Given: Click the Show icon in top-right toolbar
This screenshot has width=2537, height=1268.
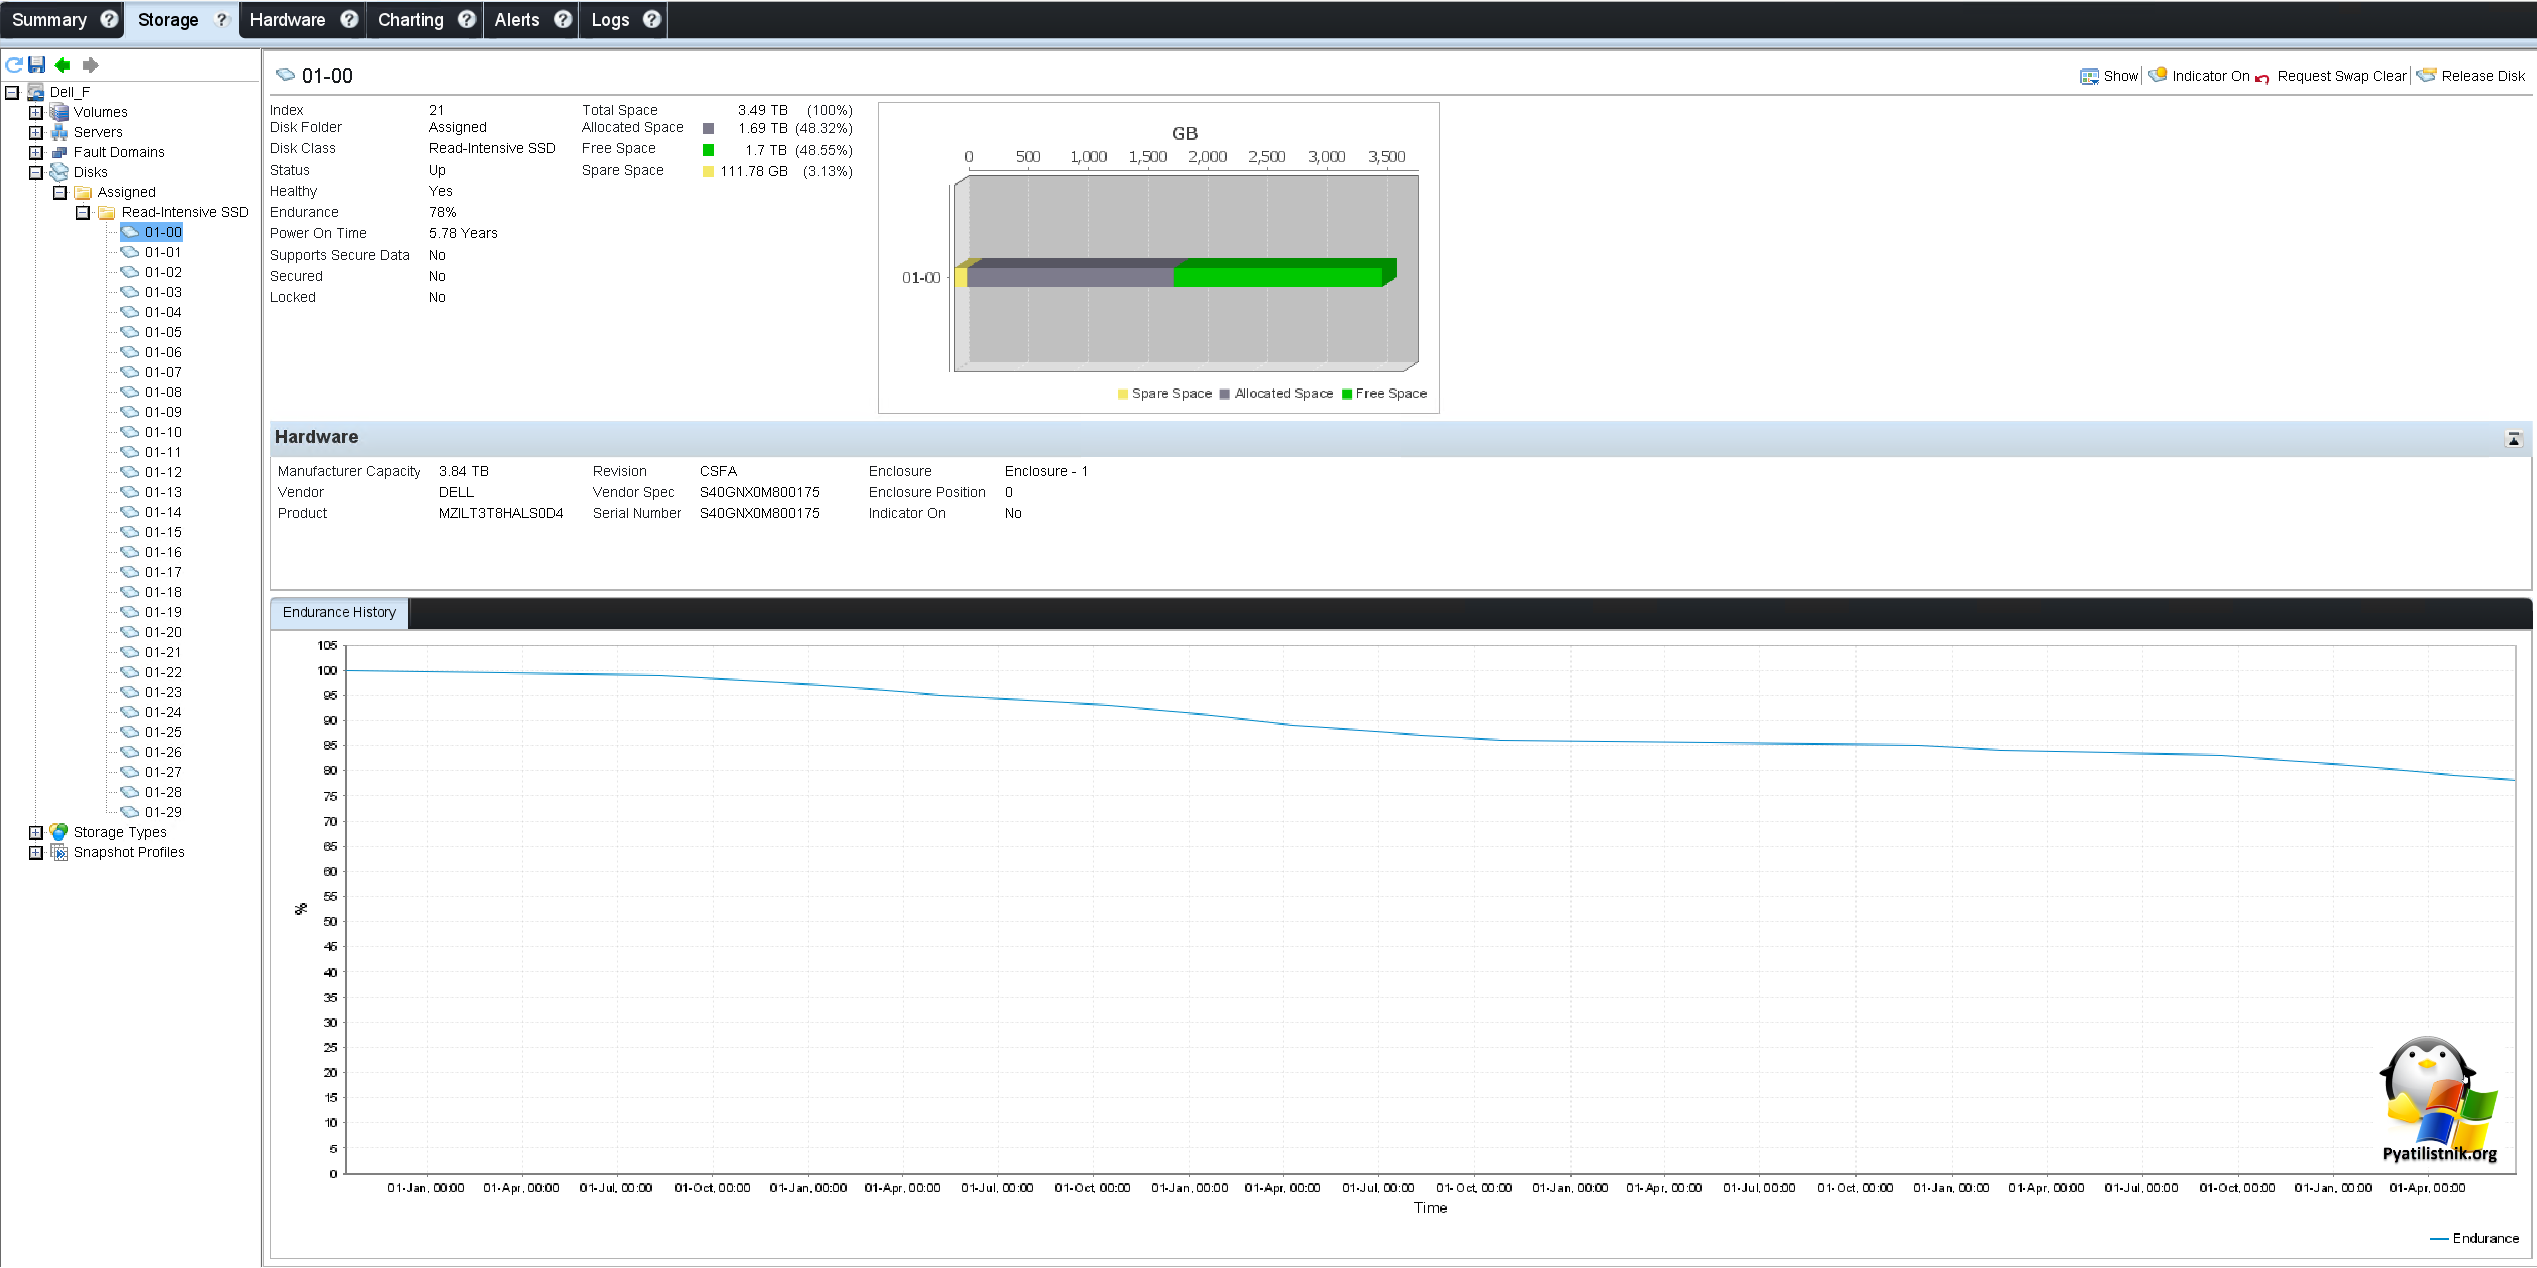Looking at the screenshot, I should click(2089, 76).
